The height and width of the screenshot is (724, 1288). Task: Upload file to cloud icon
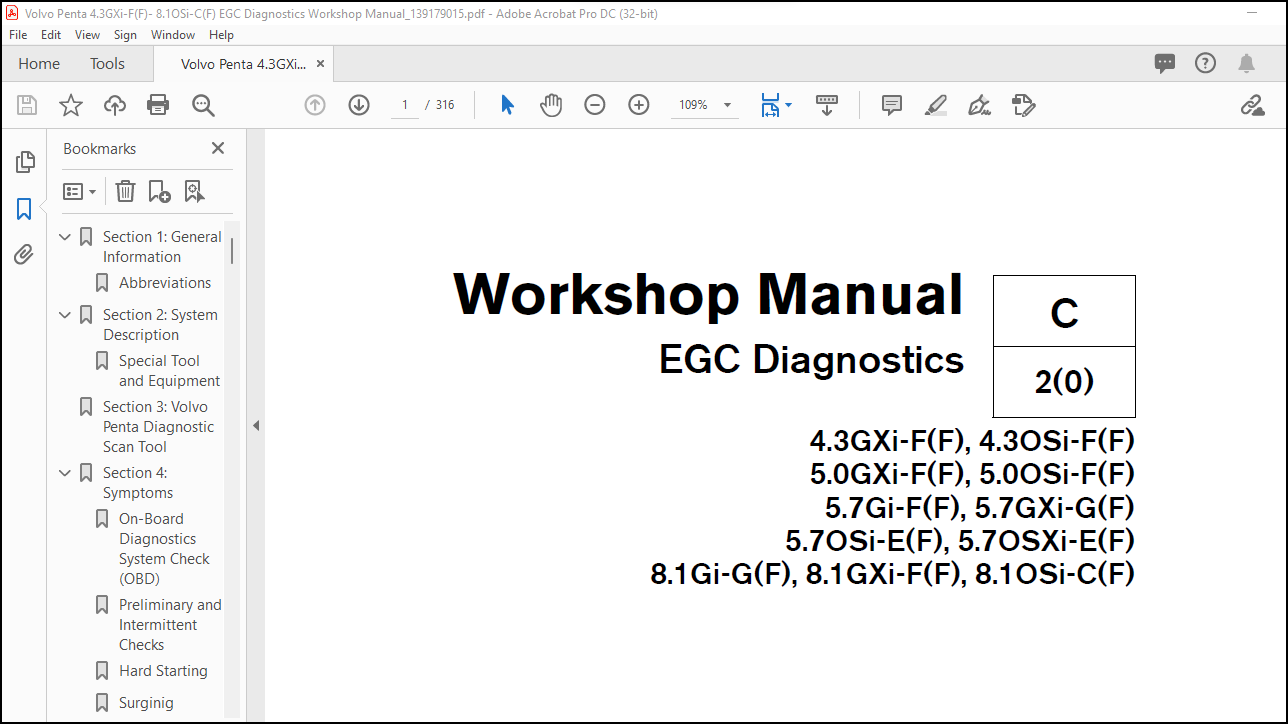pyautogui.click(x=115, y=105)
